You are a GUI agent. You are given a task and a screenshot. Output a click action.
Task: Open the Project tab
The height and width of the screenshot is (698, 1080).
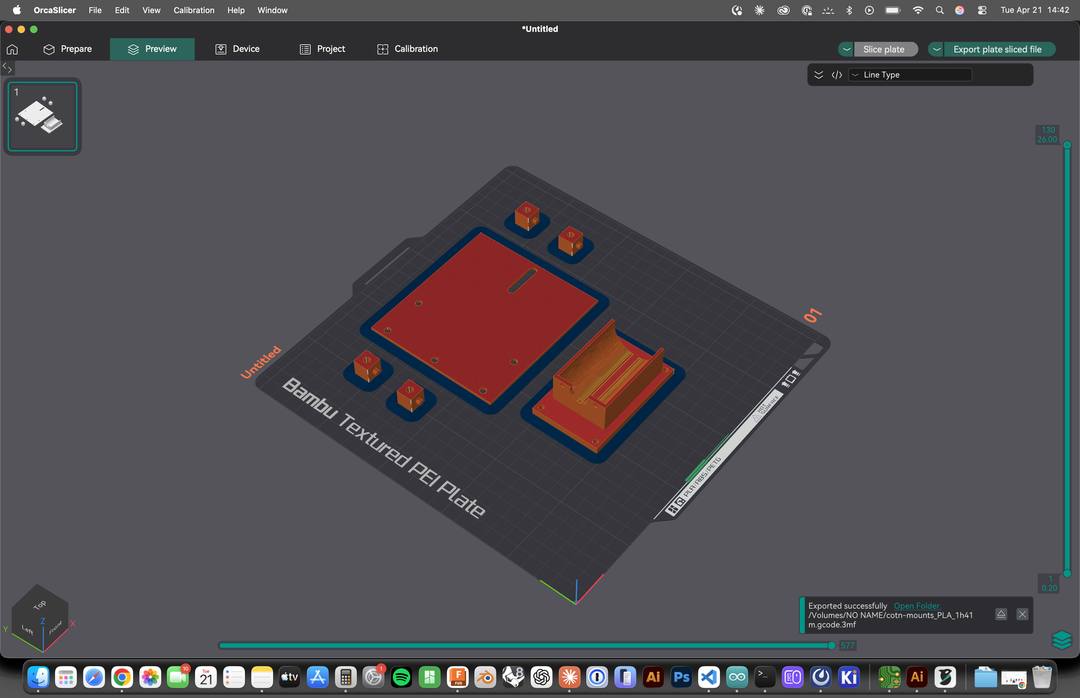(x=322, y=49)
